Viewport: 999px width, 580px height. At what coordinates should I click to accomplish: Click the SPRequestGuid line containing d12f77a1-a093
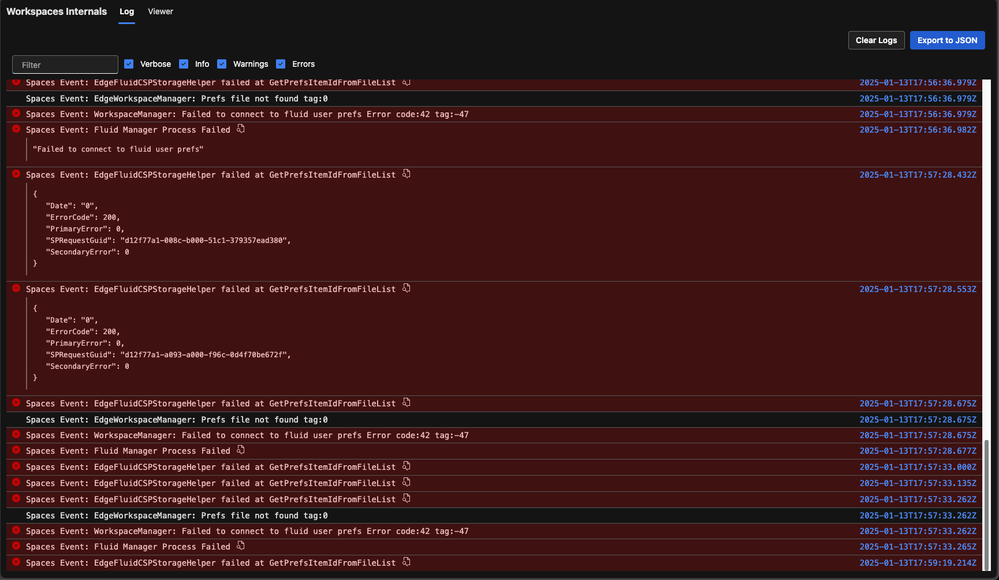pyautogui.click(x=168, y=354)
